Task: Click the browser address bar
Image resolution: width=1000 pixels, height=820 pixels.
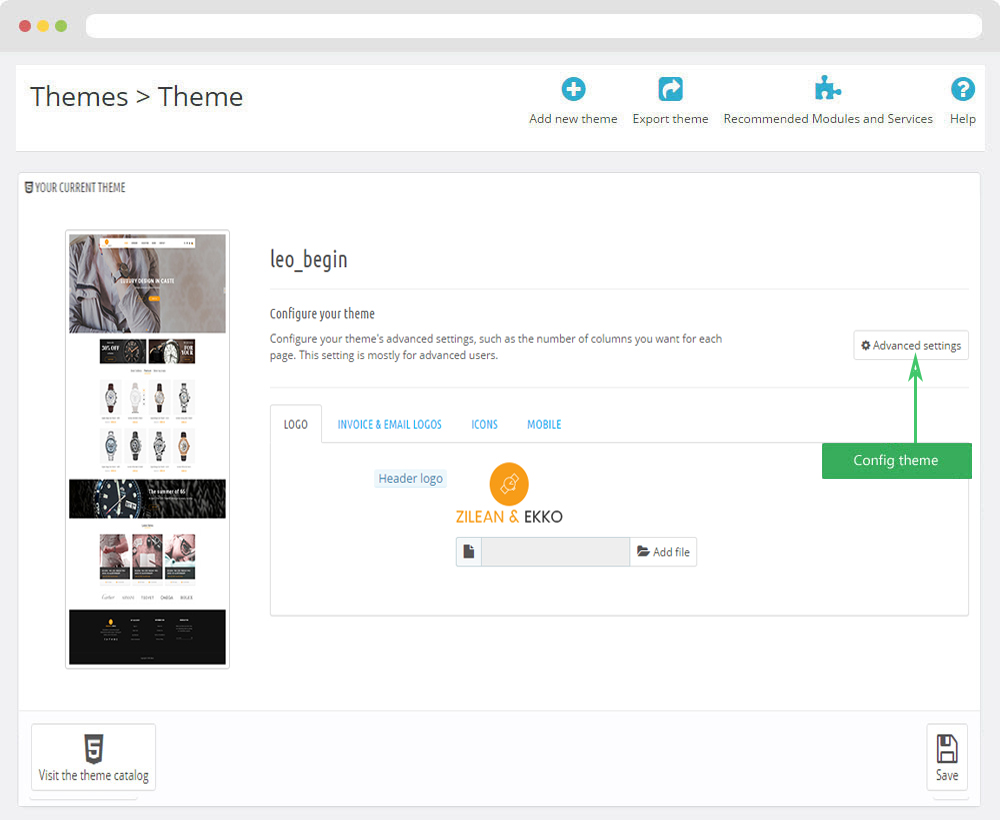Action: 533,26
